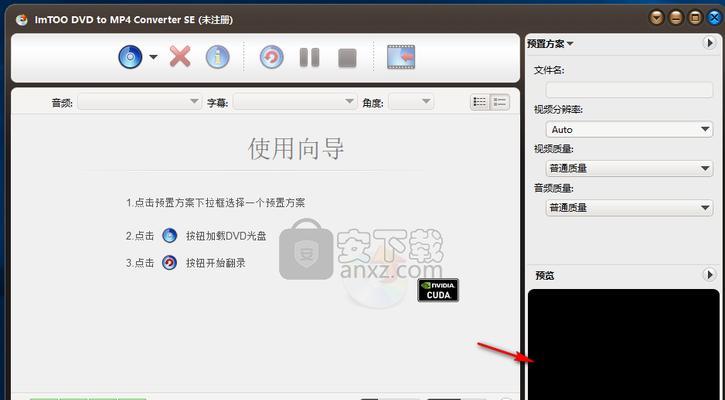The height and width of the screenshot is (400, 725).
Task: Open the 视频分辨率 Auto dropdown
Action: [629, 129]
